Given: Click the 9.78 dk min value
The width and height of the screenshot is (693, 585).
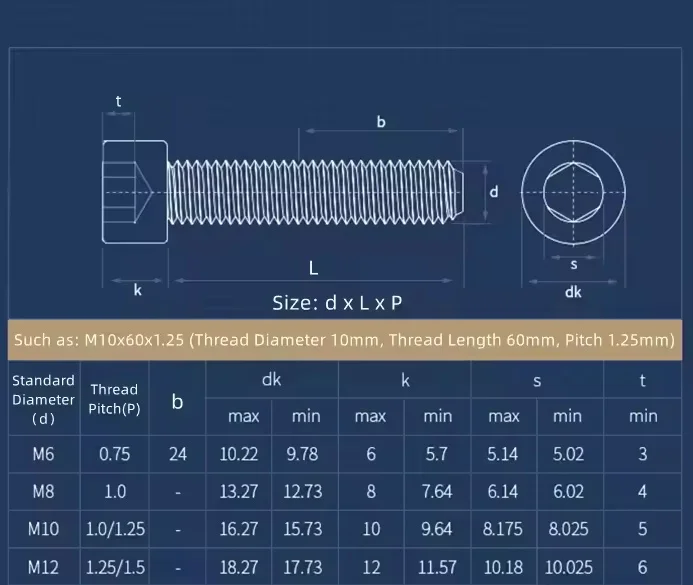Looking at the screenshot, I should pos(302,454).
